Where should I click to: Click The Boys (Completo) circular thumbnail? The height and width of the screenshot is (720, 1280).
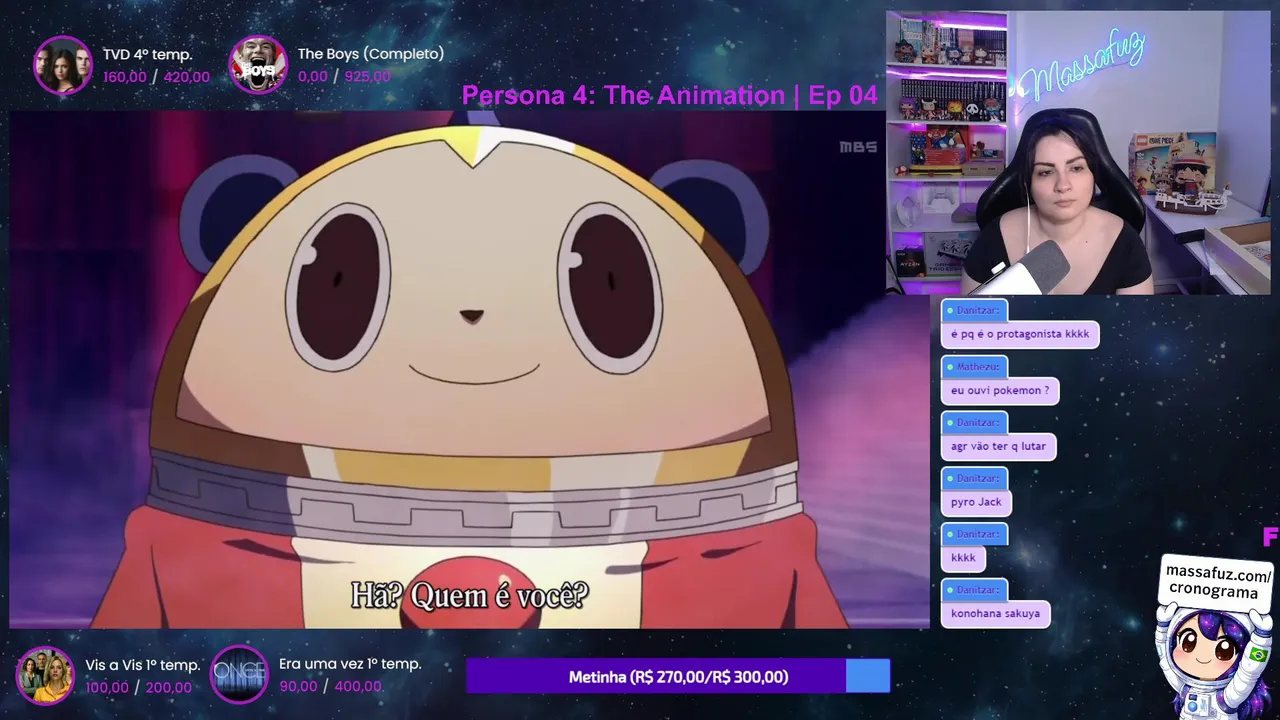click(x=259, y=65)
